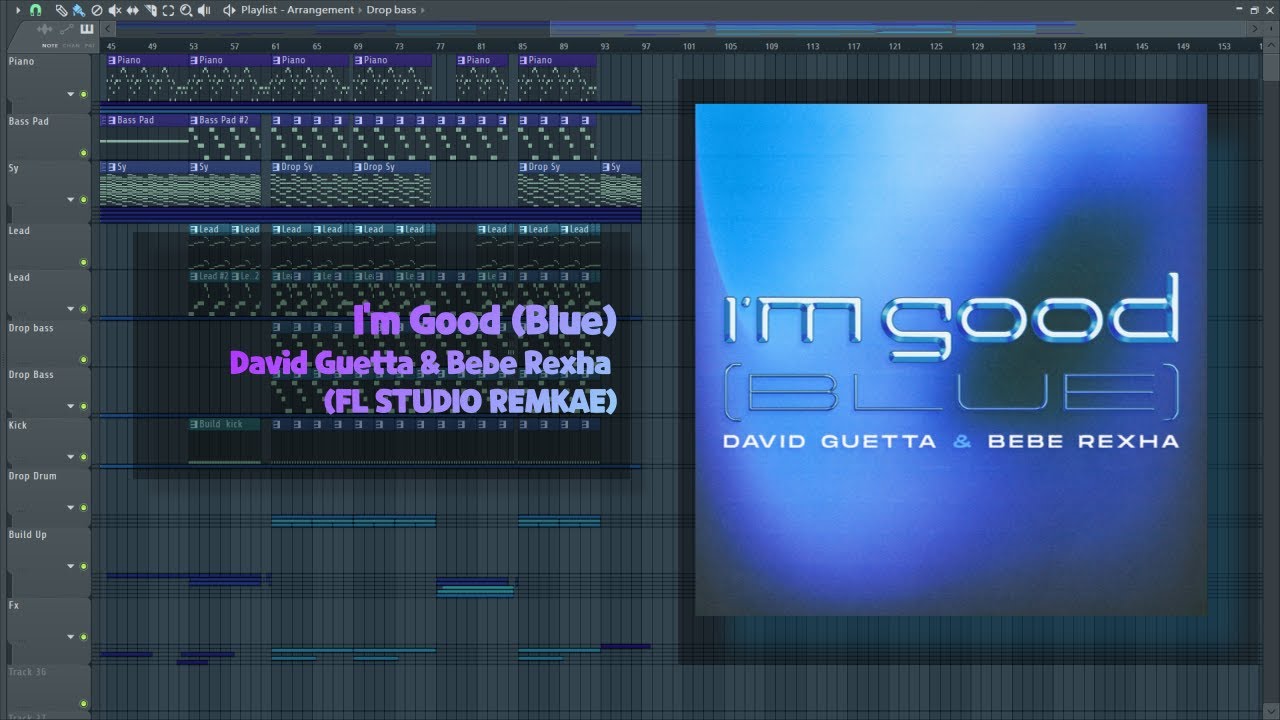
Task: Switch picker to PAT tab
Action: click(x=89, y=45)
